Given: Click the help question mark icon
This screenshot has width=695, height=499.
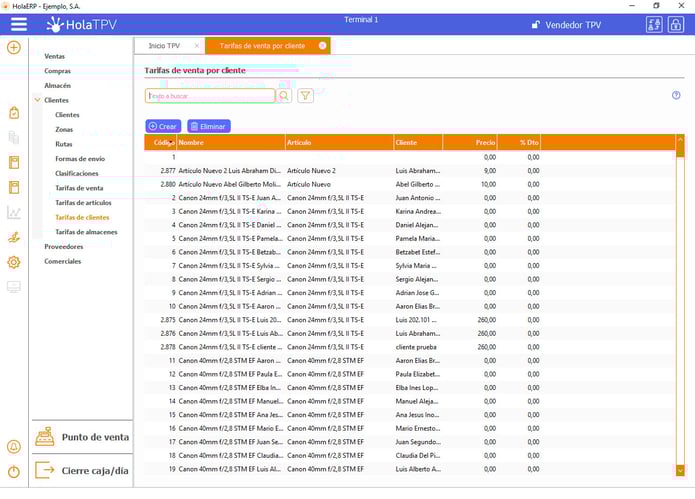Looking at the screenshot, I should pyautogui.click(x=676, y=95).
